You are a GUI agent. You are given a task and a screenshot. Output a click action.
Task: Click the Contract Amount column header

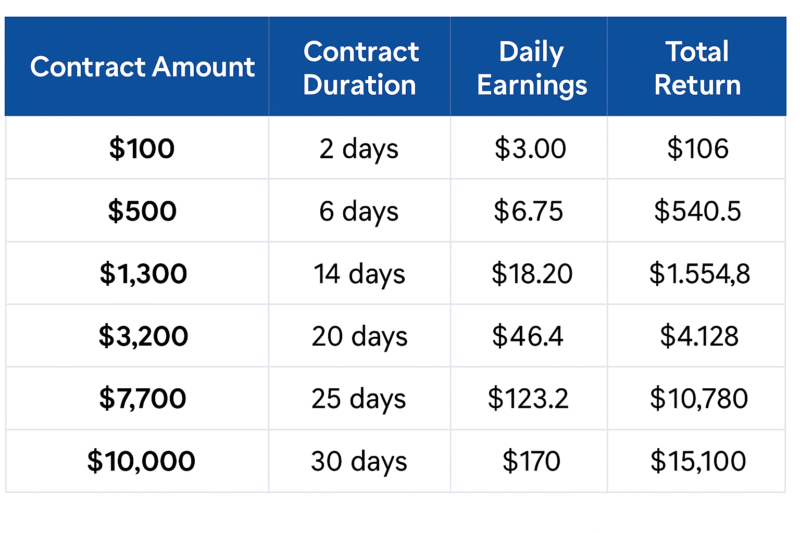[x=142, y=68]
